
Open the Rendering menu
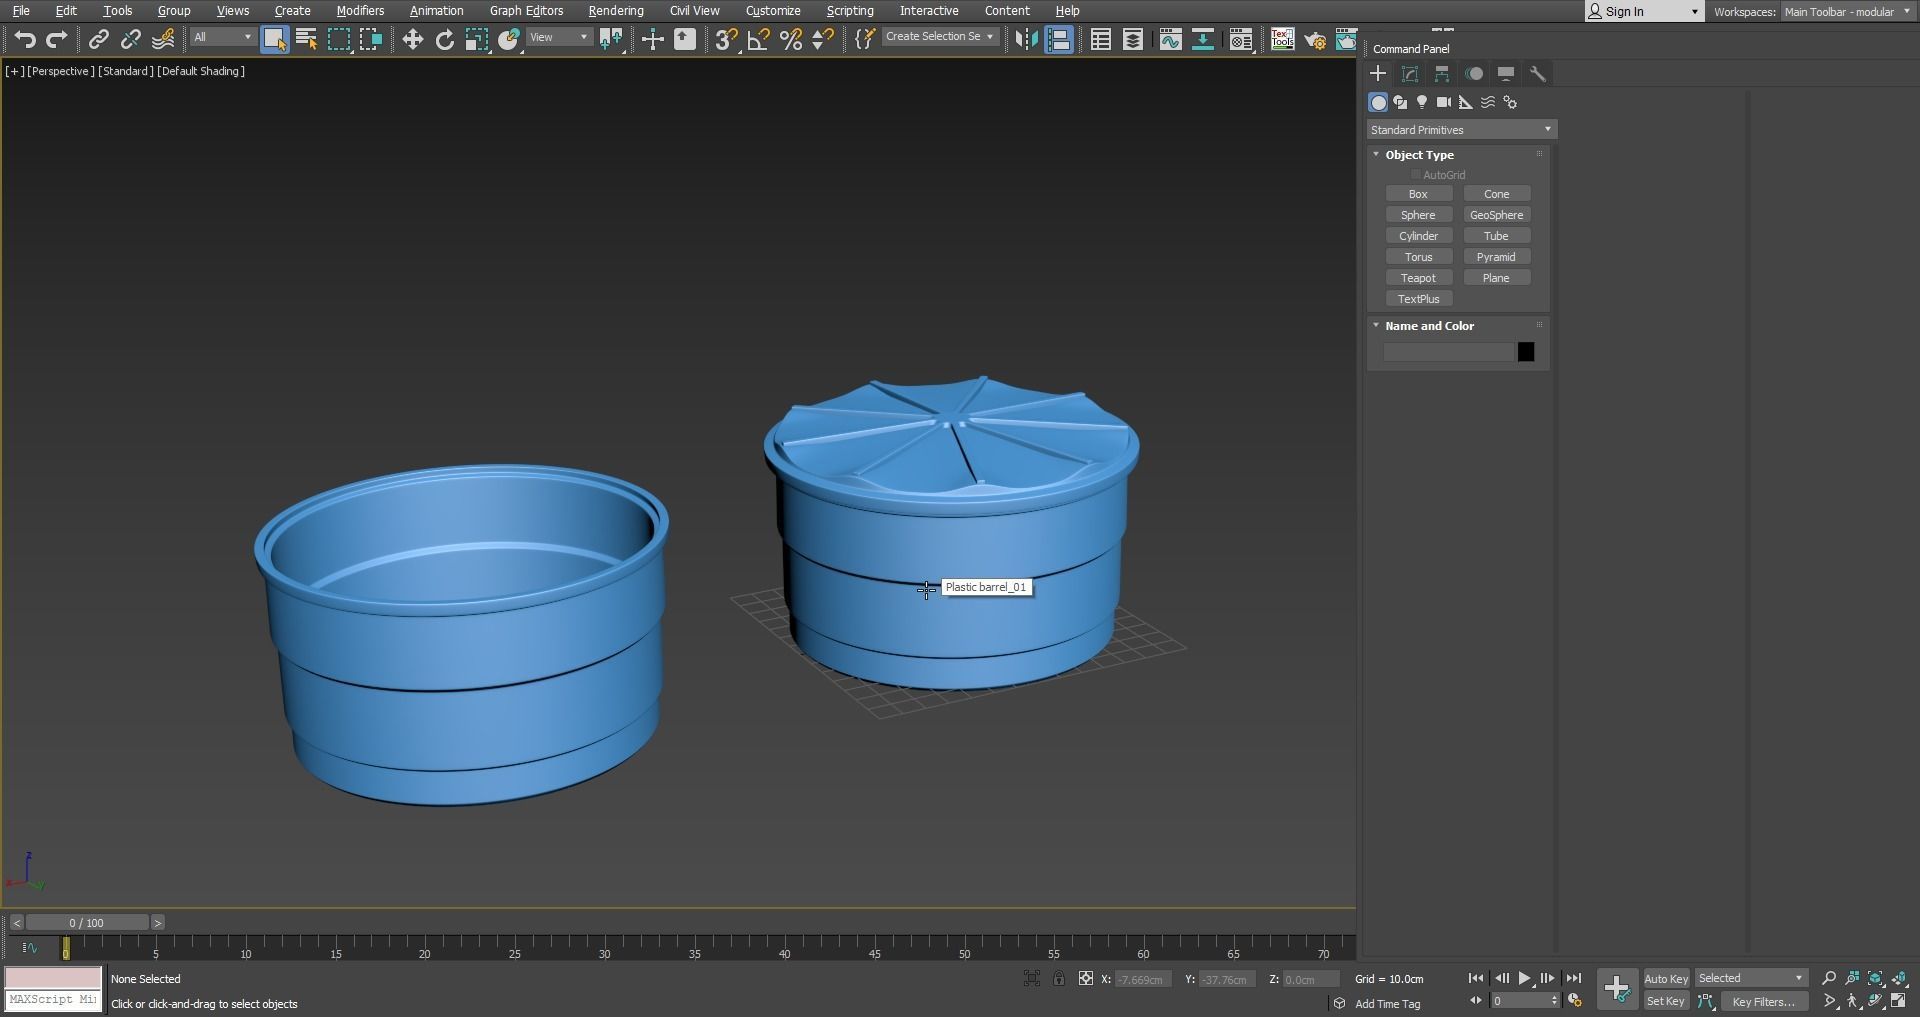(x=615, y=11)
